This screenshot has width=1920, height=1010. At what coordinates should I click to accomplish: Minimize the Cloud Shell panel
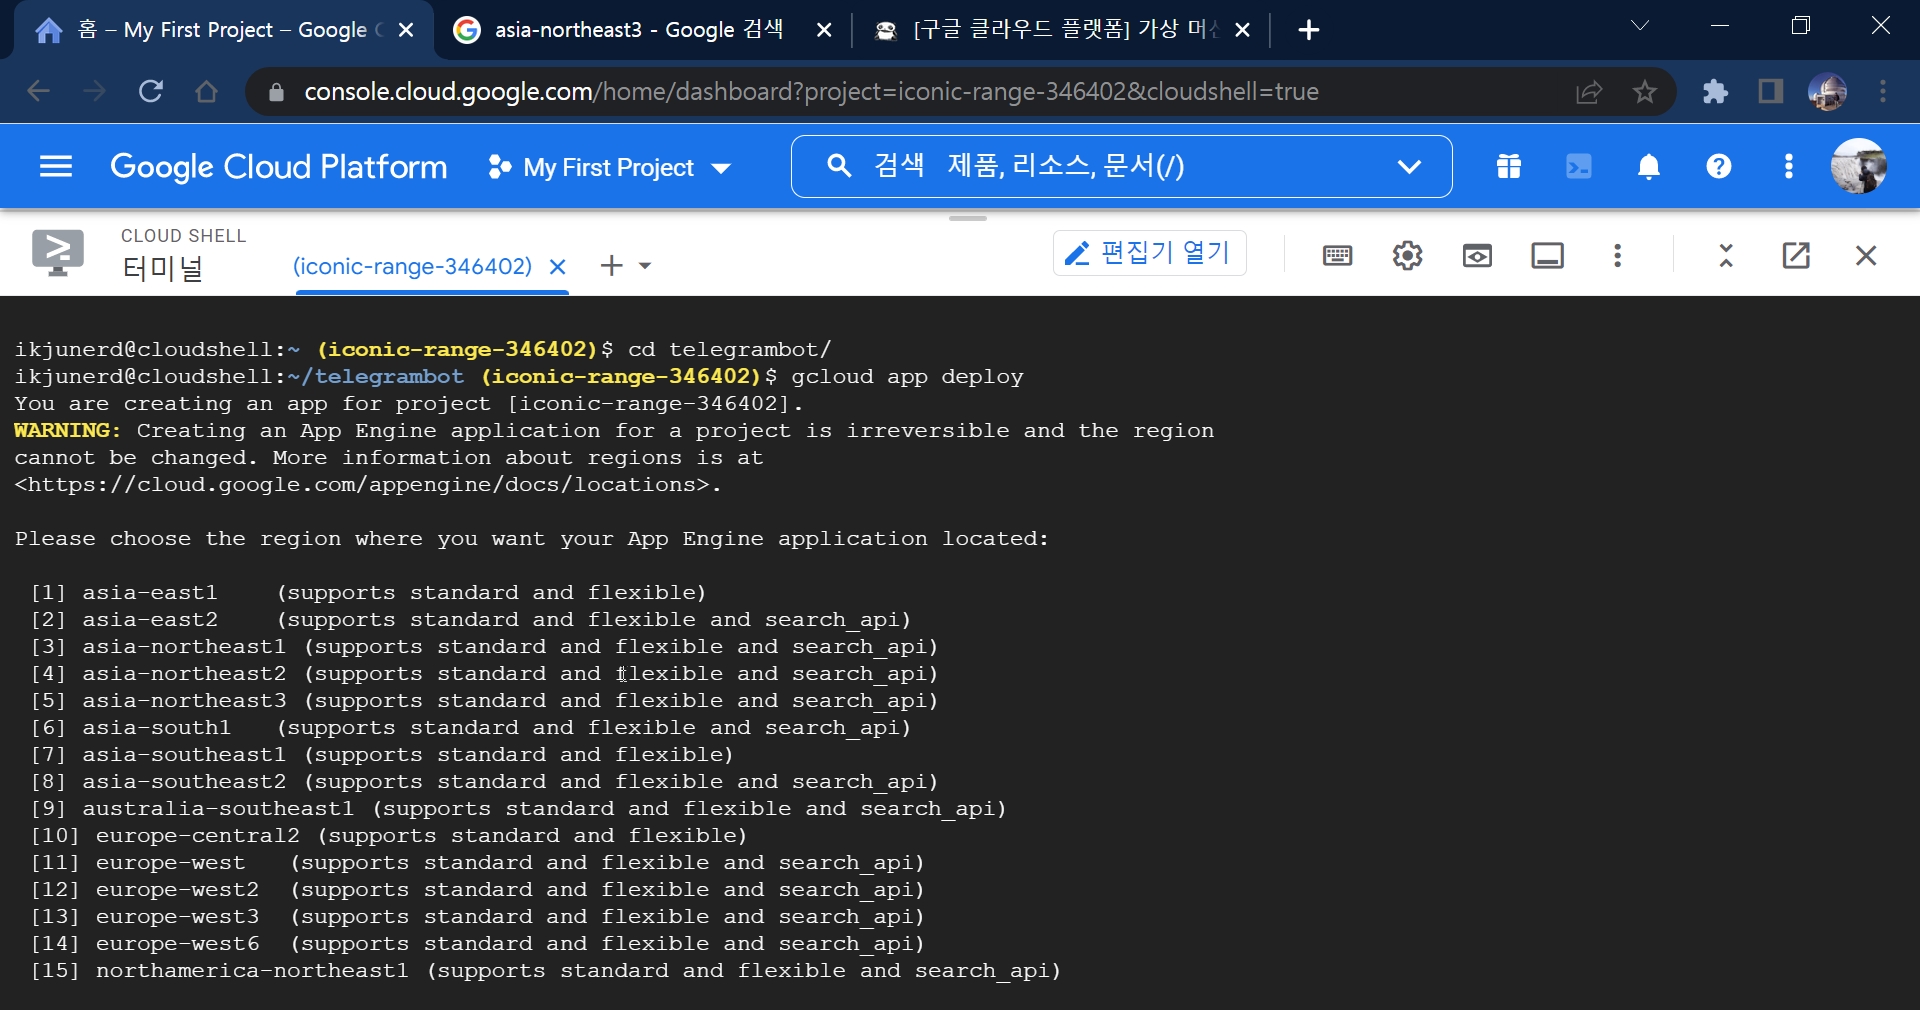(x=1726, y=256)
